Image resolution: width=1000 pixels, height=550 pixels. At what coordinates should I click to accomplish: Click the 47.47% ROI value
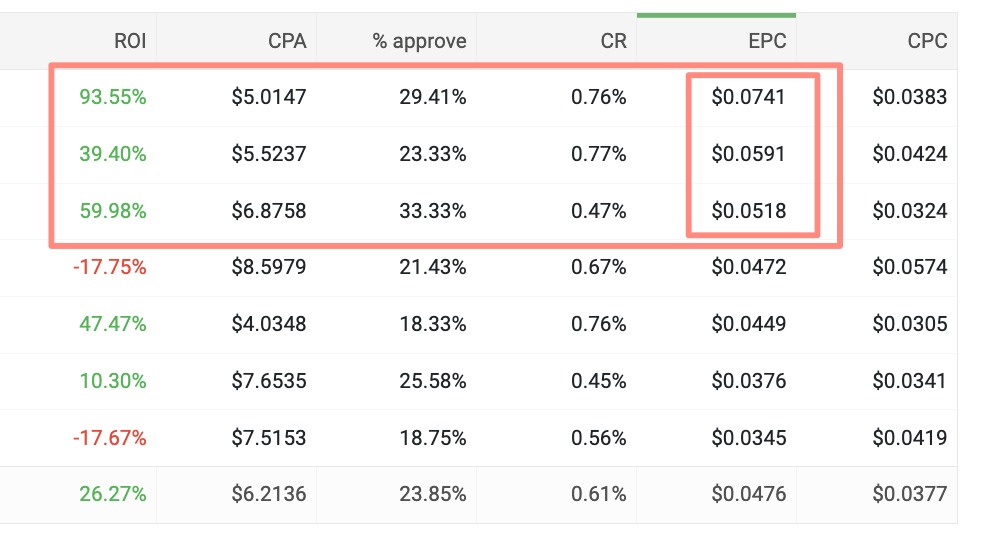click(112, 324)
